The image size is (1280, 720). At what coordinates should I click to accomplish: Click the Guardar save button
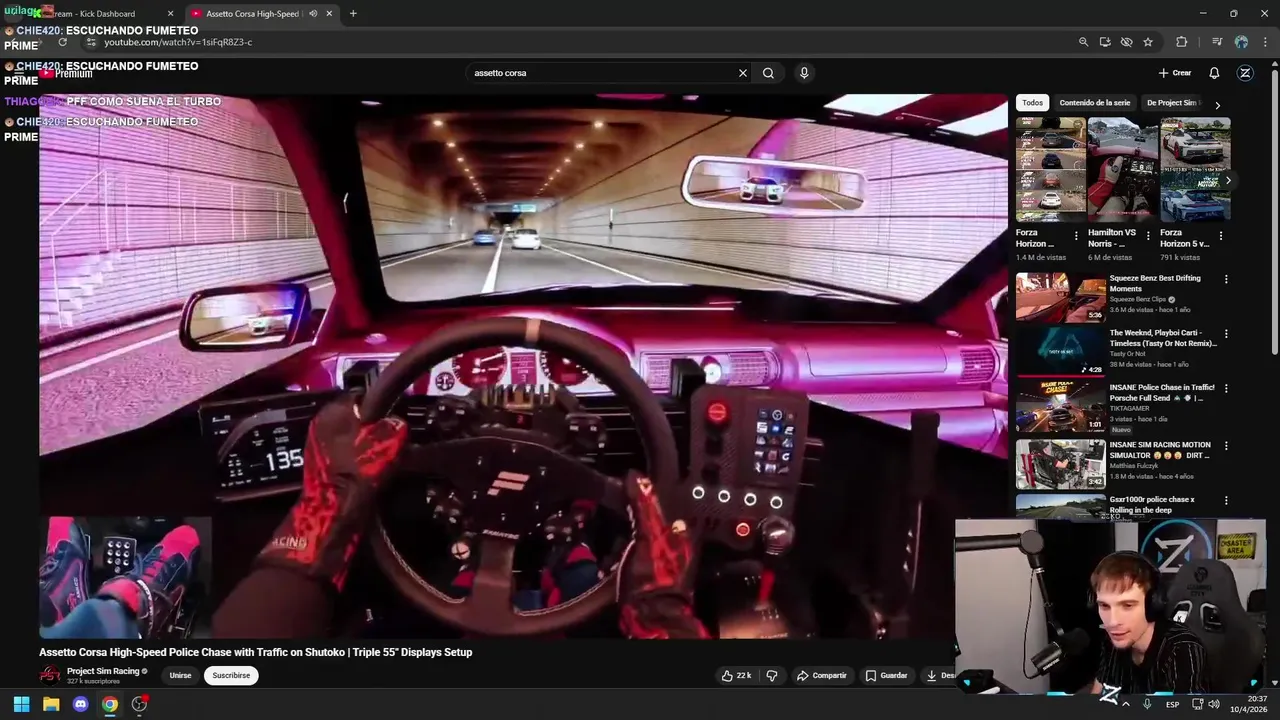pyautogui.click(x=886, y=675)
